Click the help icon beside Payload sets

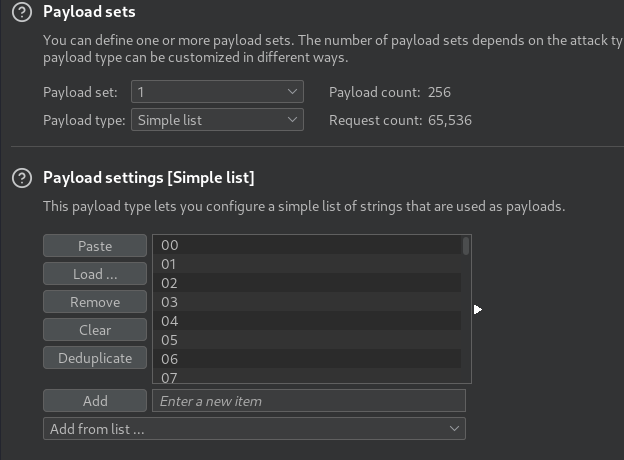20,12
